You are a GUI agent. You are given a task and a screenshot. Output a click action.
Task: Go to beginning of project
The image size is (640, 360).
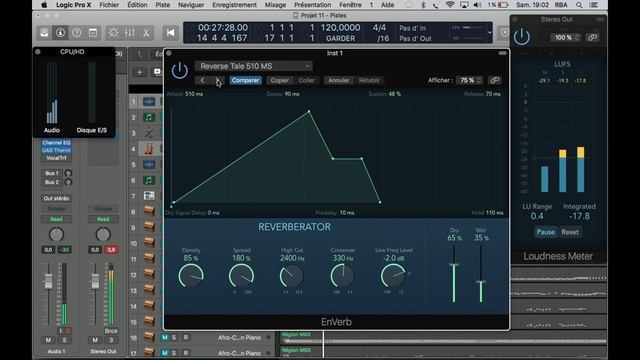[x=170, y=33]
